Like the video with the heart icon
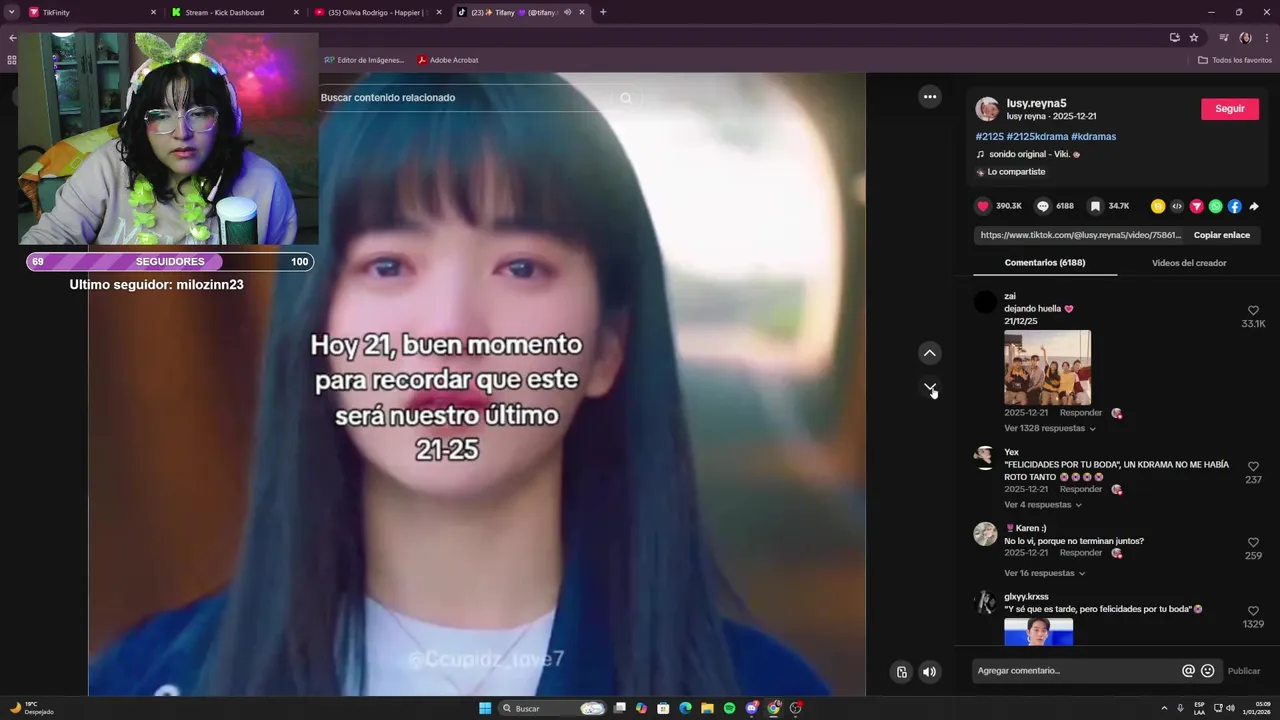This screenshot has width=1280, height=720. pos(983,206)
